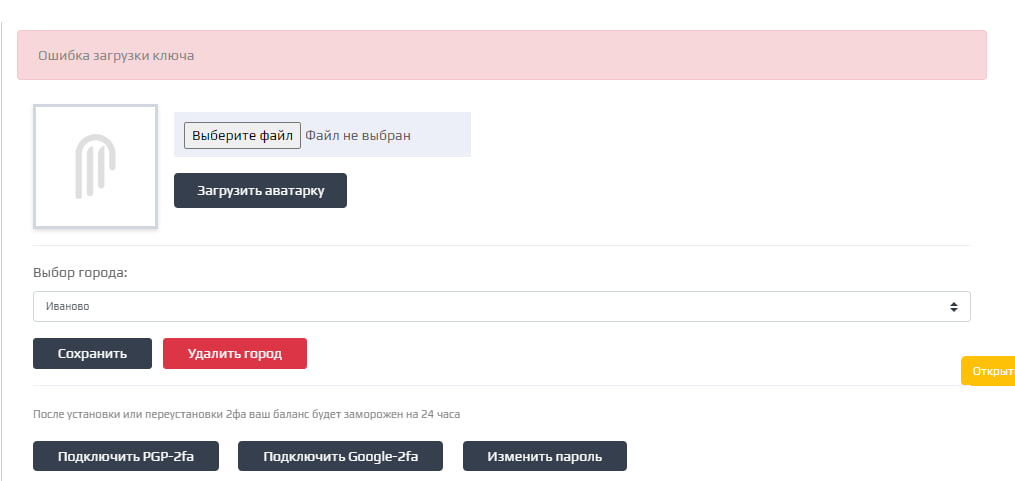Click the 2fa balance freeze notice text
This screenshot has height=481, width=1015.
pos(247,414)
